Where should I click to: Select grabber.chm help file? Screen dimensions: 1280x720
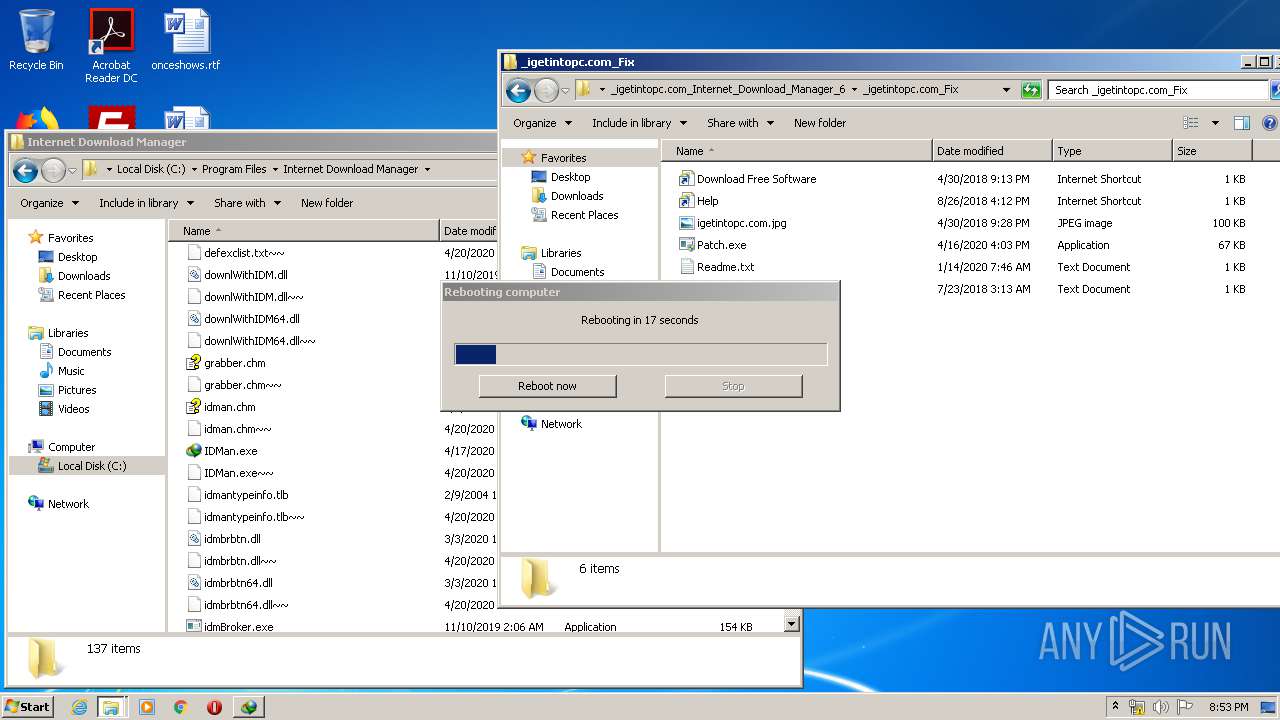pos(234,363)
